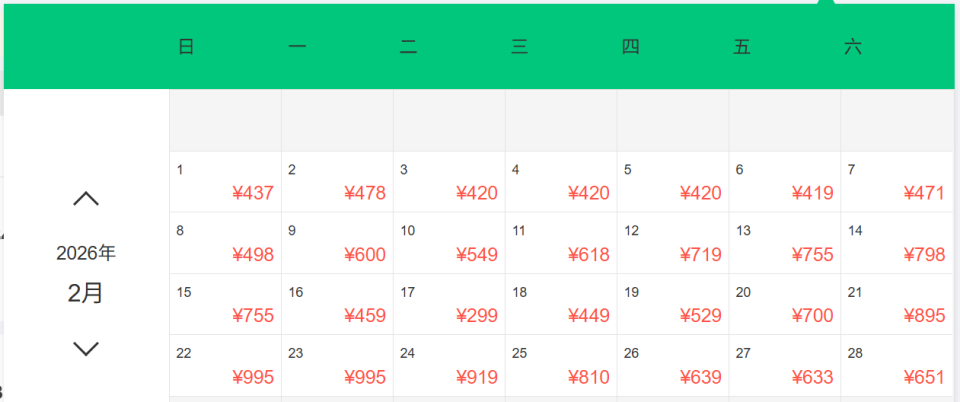Choose February 12 priced ¥719

tap(673, 243)
